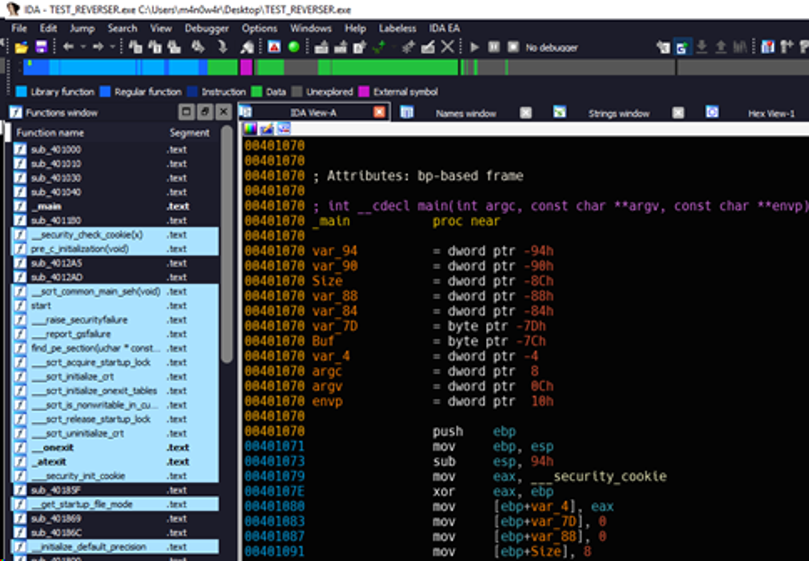Click the open file folder icon
Viewport: 810px width, 562px height.
coord(20,47)
